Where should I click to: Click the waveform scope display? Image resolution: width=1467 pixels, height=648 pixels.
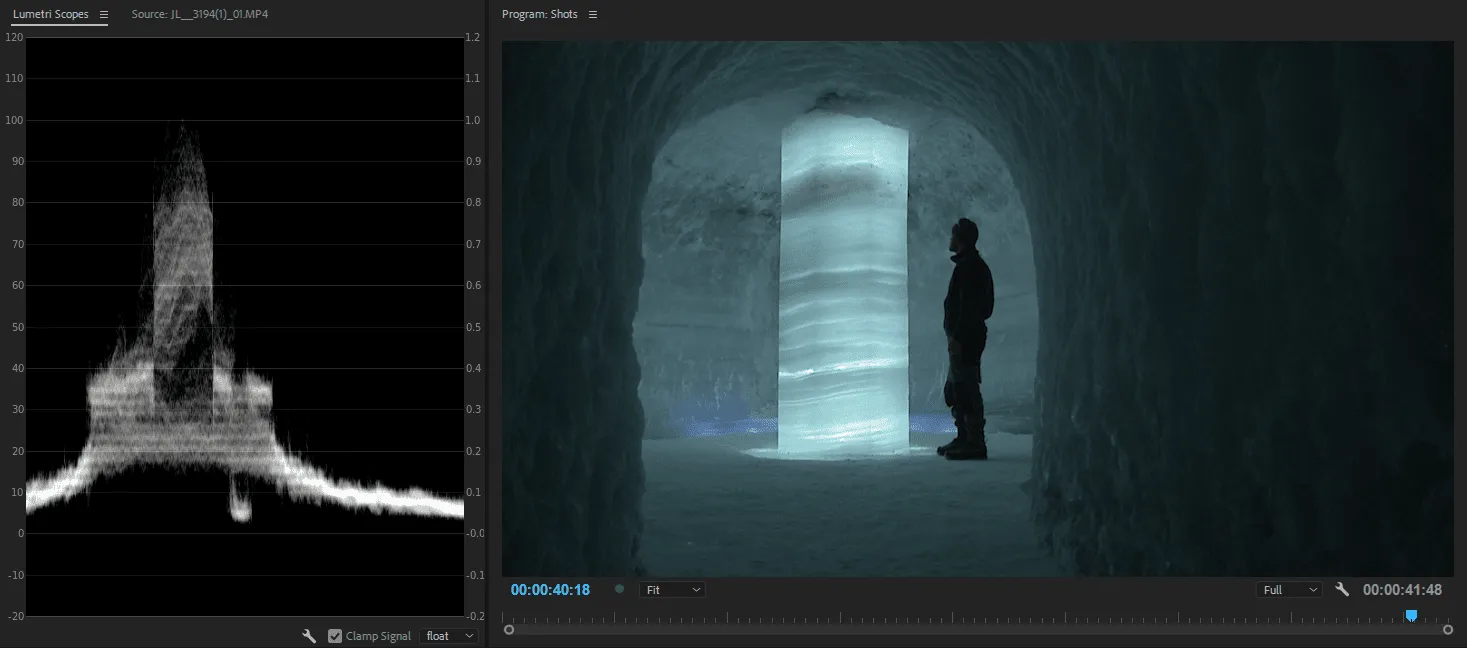pos(244,326)
